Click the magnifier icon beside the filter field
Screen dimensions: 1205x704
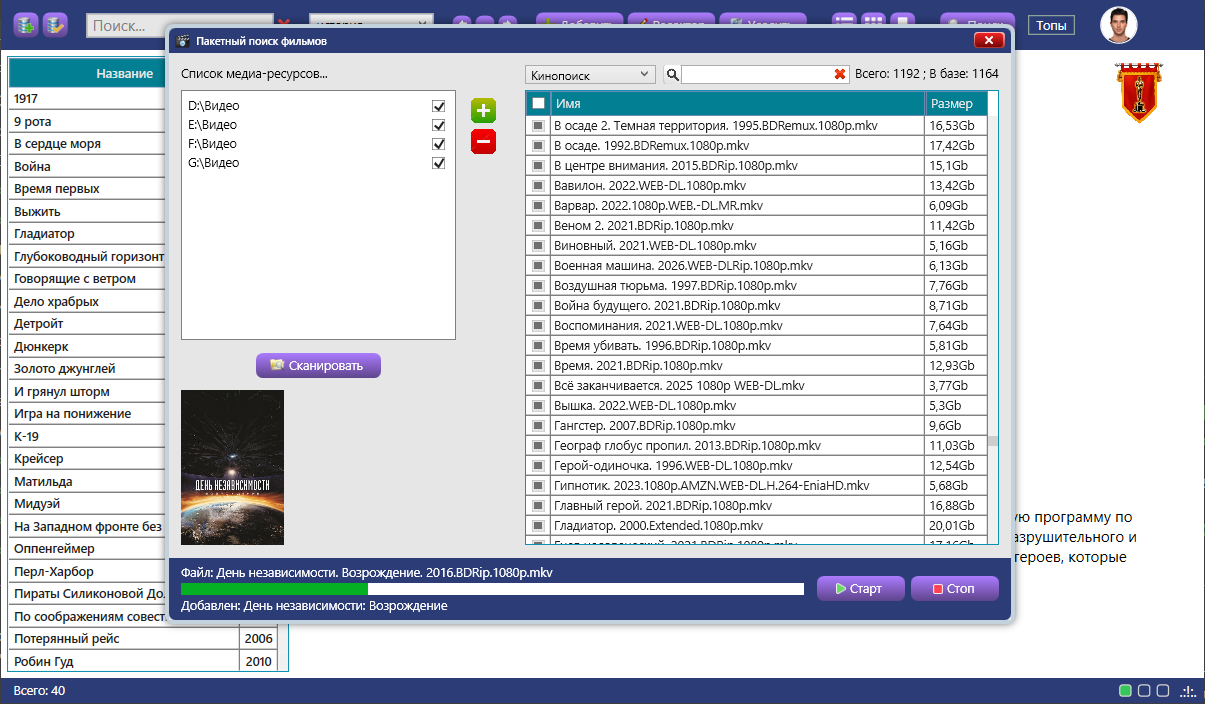point(673,75)
